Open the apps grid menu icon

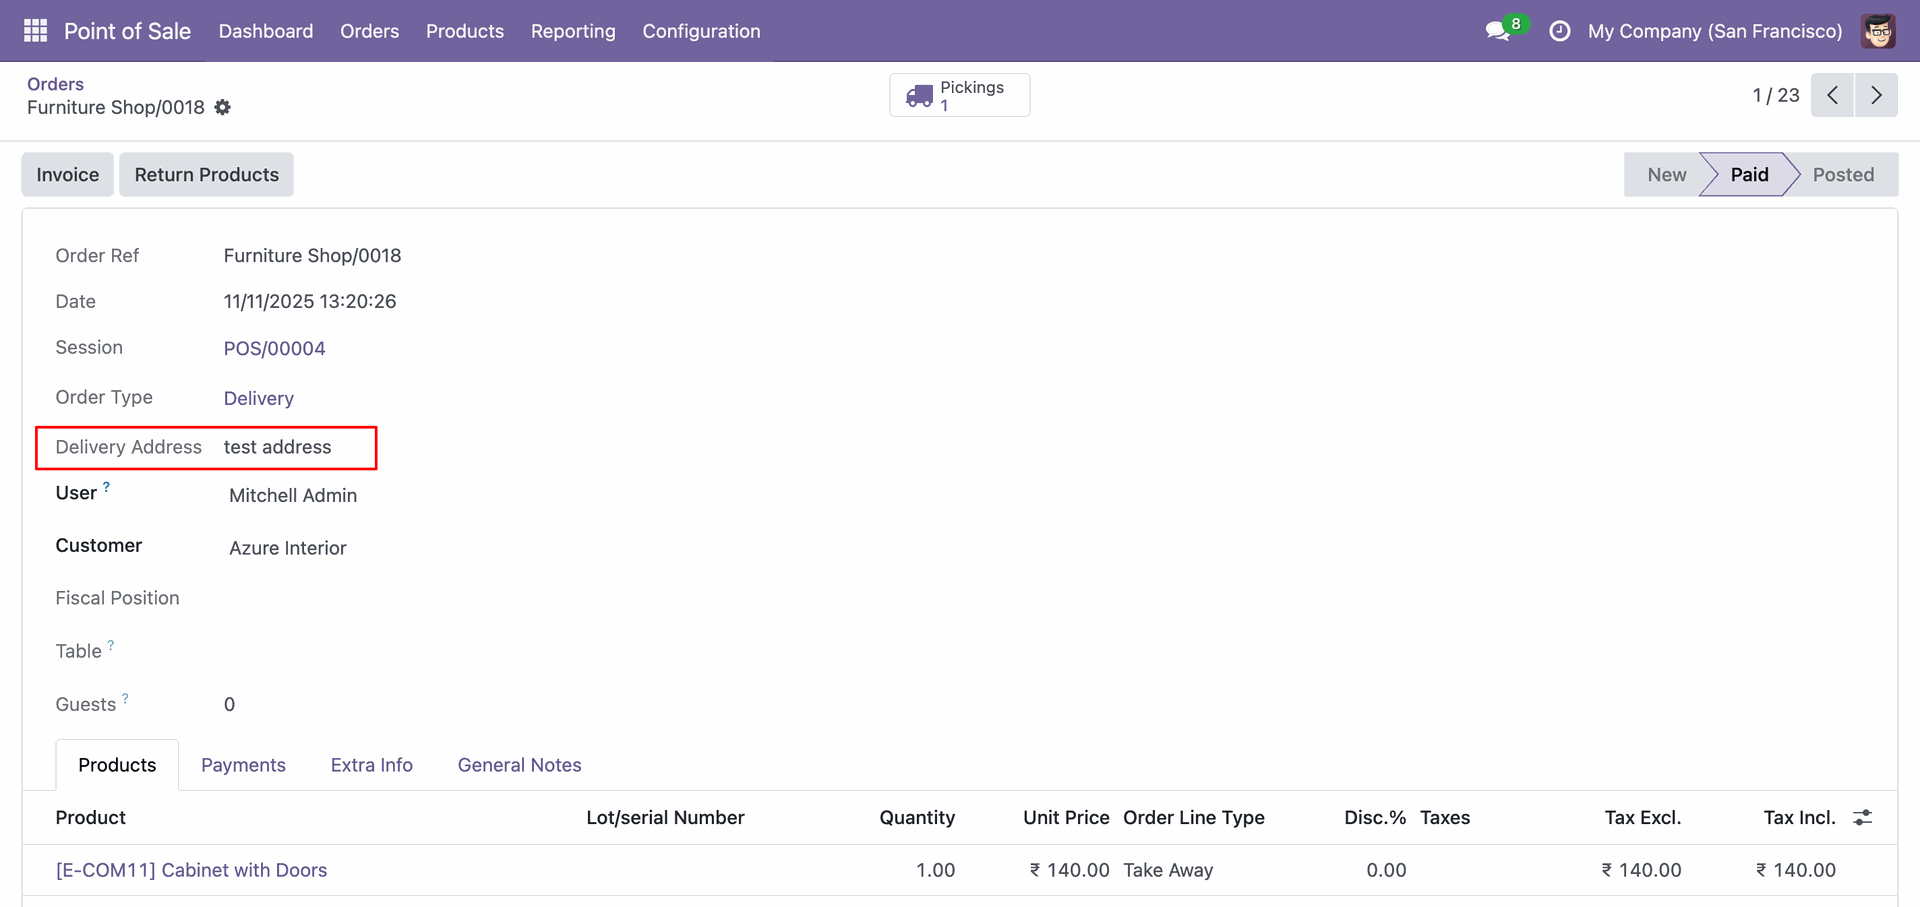point(35,31)
